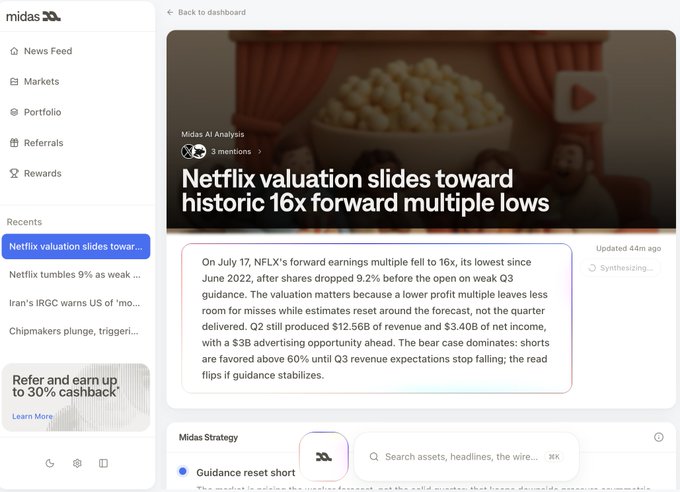Click '3 mentions' text
Viewport: 680px width, 492px height.
click(231, 151)
